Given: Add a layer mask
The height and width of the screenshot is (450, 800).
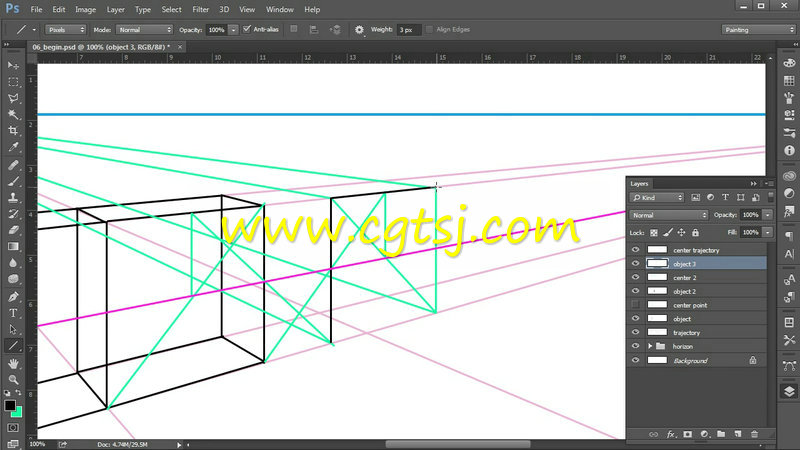Looking at the screenshot, I should 688,434.
